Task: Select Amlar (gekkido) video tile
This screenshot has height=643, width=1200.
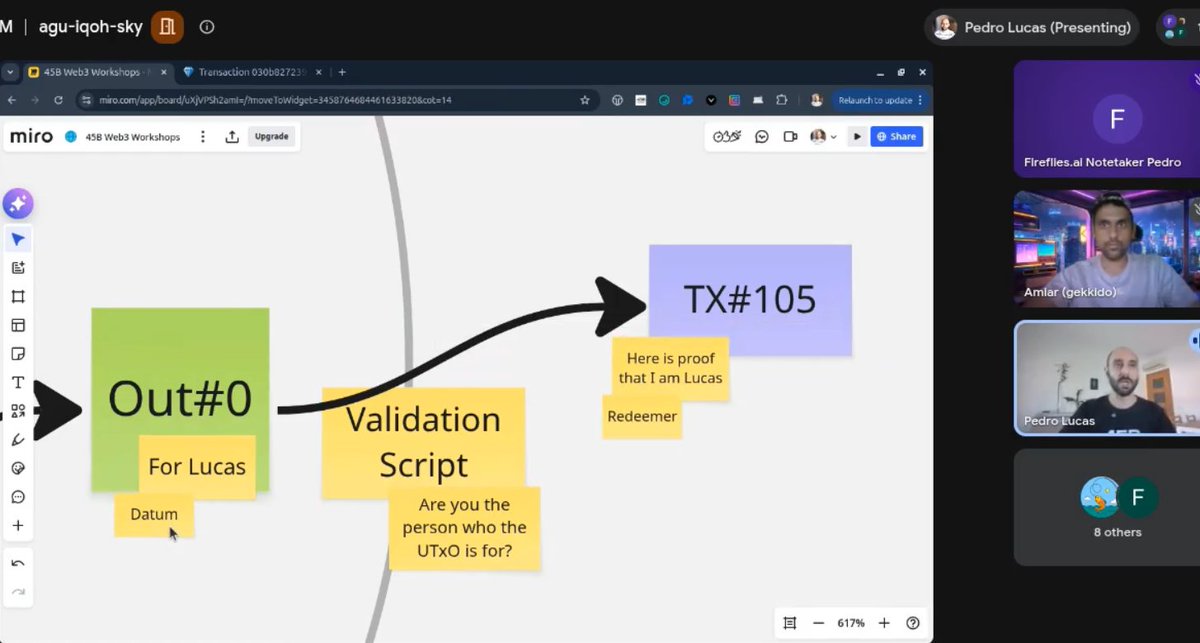Action: pos(1107,249)
